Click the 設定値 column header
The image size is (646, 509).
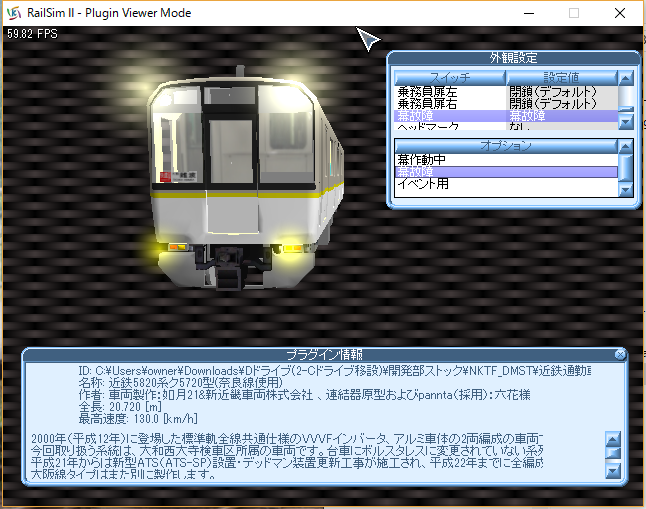tap(562, 77)
